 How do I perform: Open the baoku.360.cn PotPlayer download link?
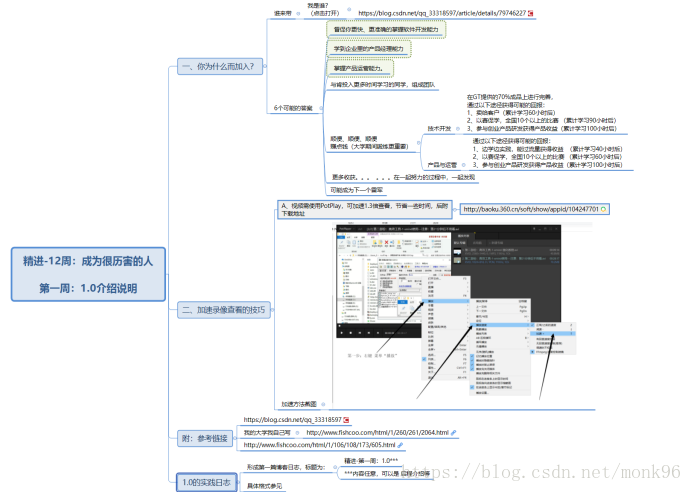point(531,209)
